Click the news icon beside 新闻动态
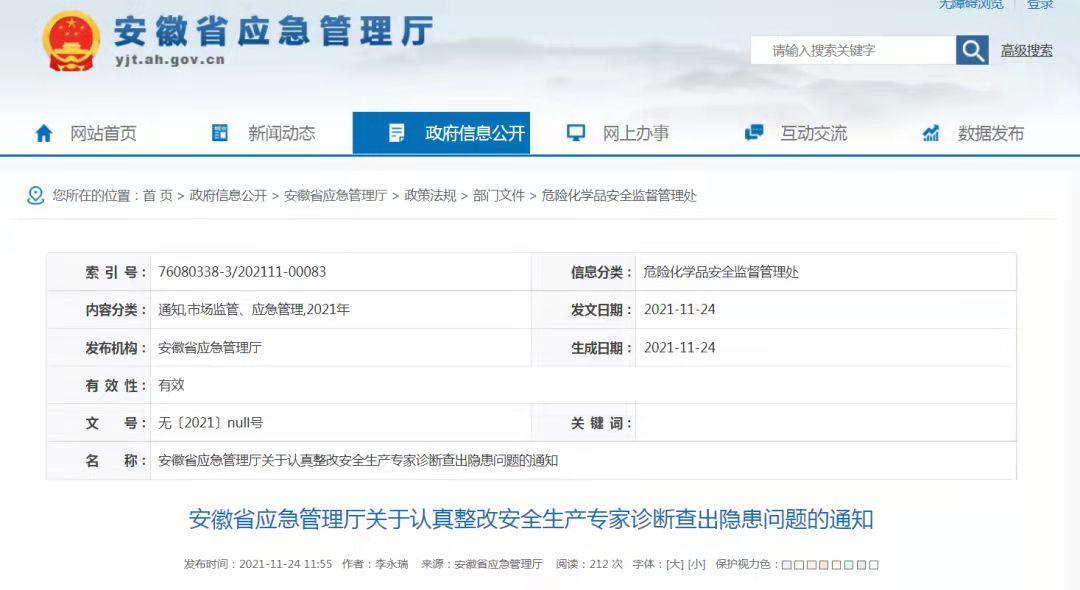Viewport: 1080px width, 590px height. pyautogui.click(x=220, y=133)
